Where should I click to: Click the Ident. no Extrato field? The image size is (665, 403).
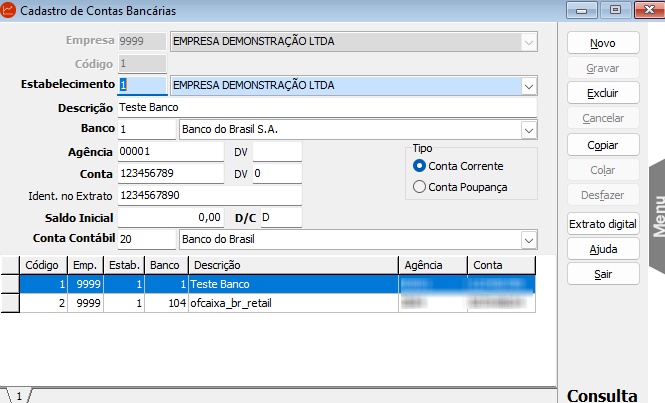click(x=208, y=196)
